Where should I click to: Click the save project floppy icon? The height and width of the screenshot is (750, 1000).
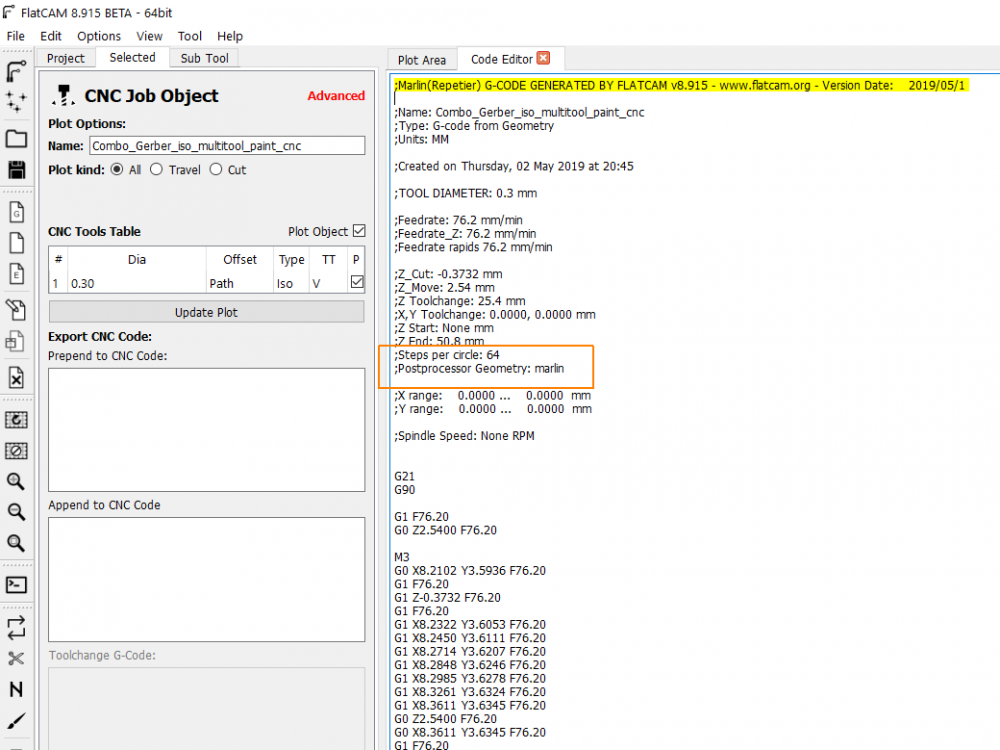[17, 170]
